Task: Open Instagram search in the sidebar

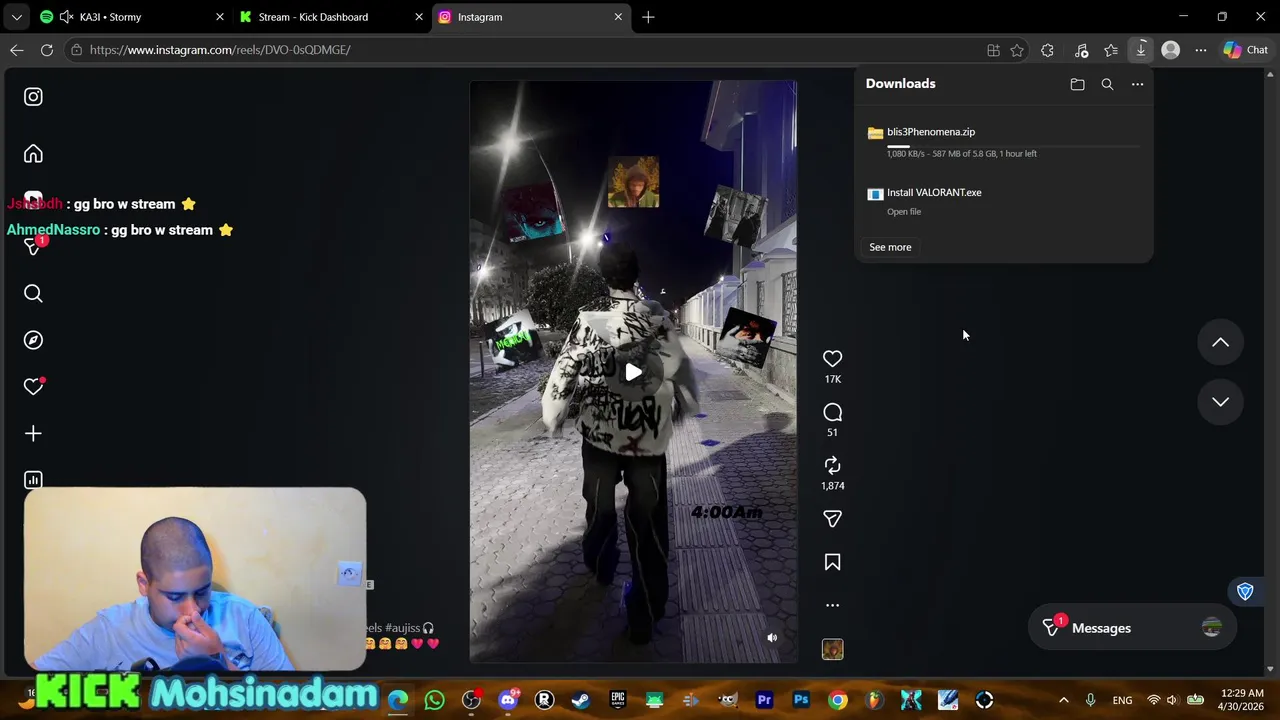Action: click(x=33, y=293)
